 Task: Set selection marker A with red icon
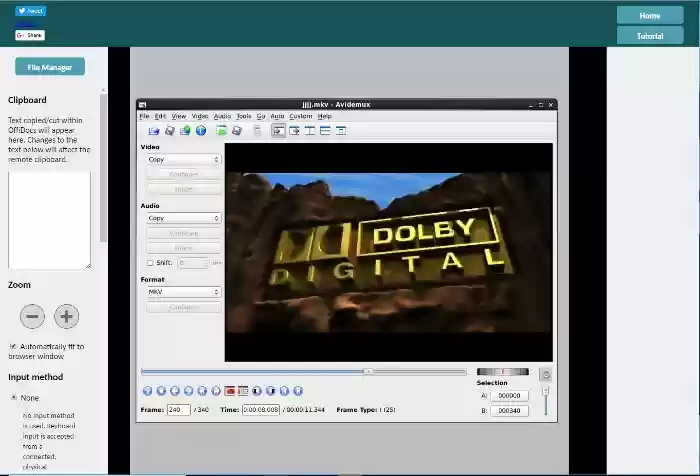coord(229,391)
